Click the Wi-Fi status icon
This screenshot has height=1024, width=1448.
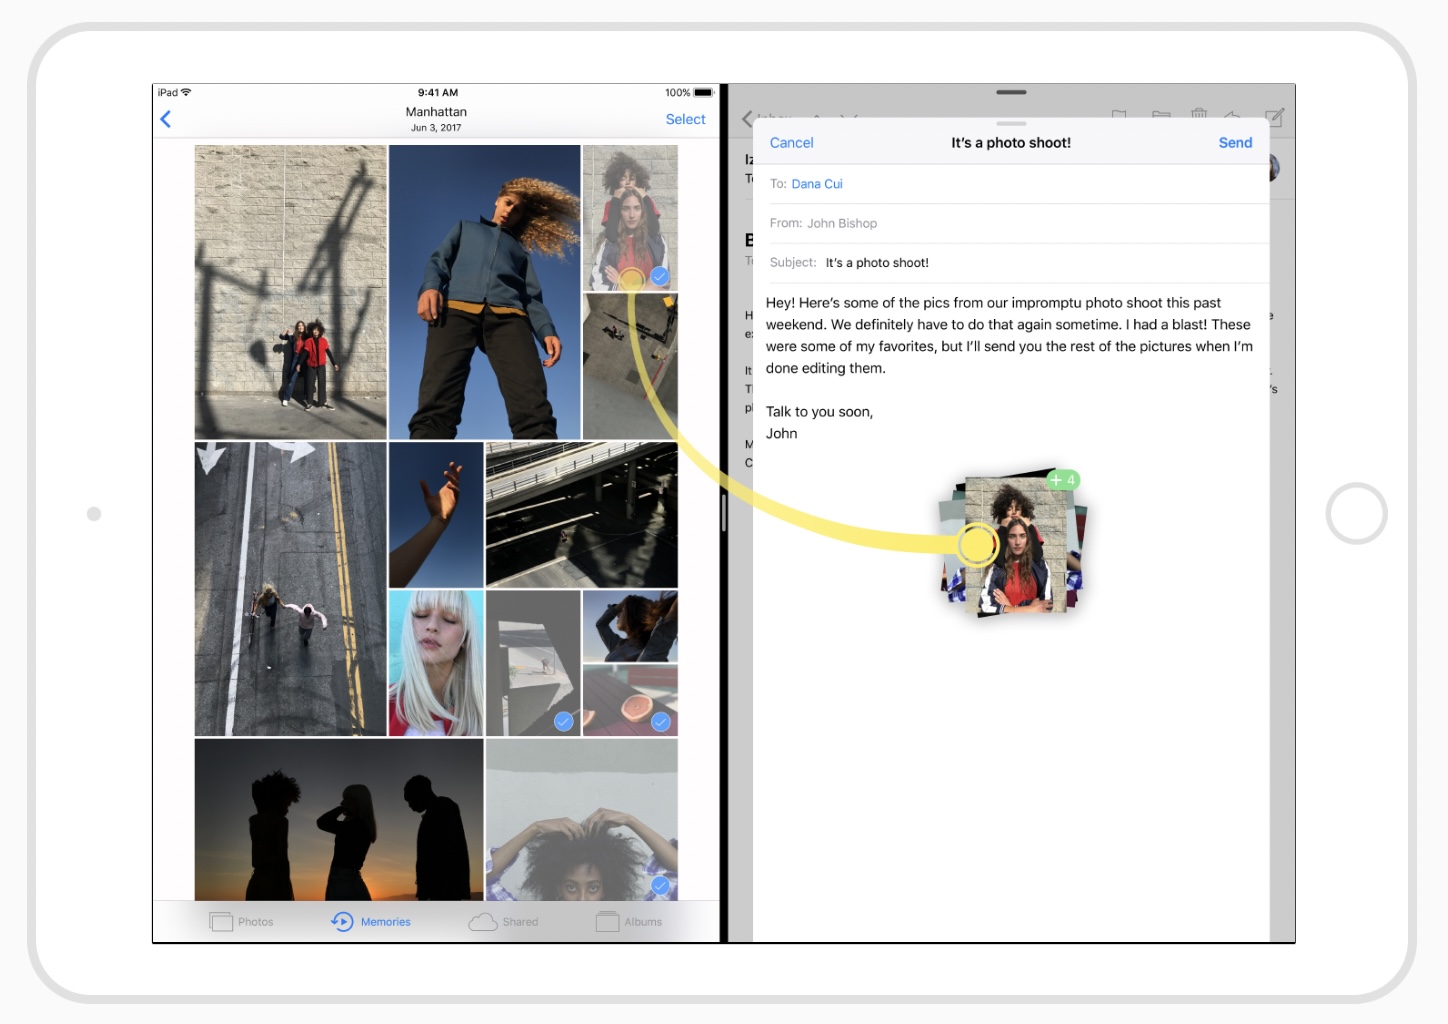(186, 92)
